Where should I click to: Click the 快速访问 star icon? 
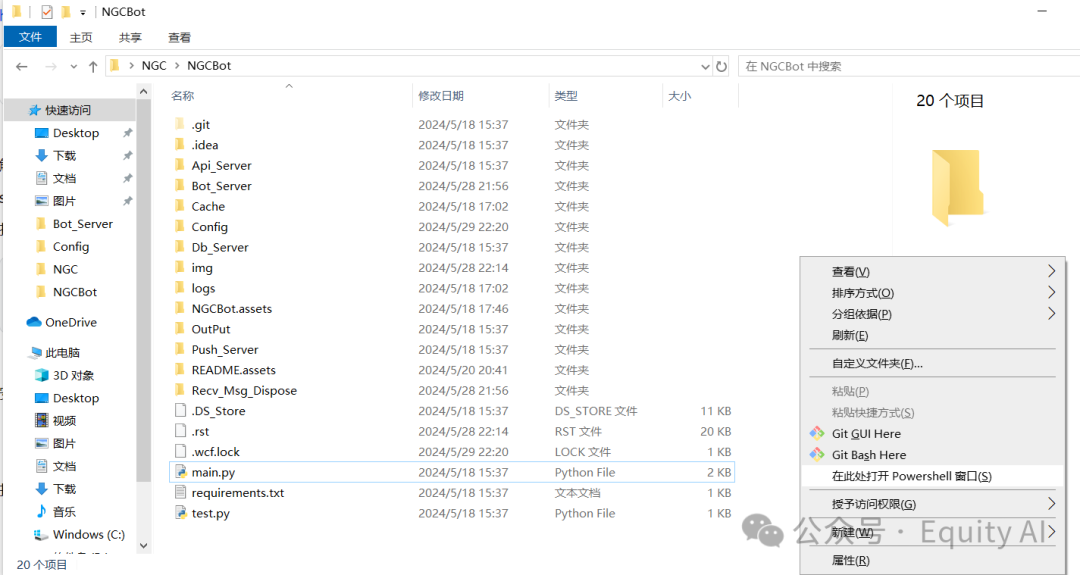tap(34, 110)
